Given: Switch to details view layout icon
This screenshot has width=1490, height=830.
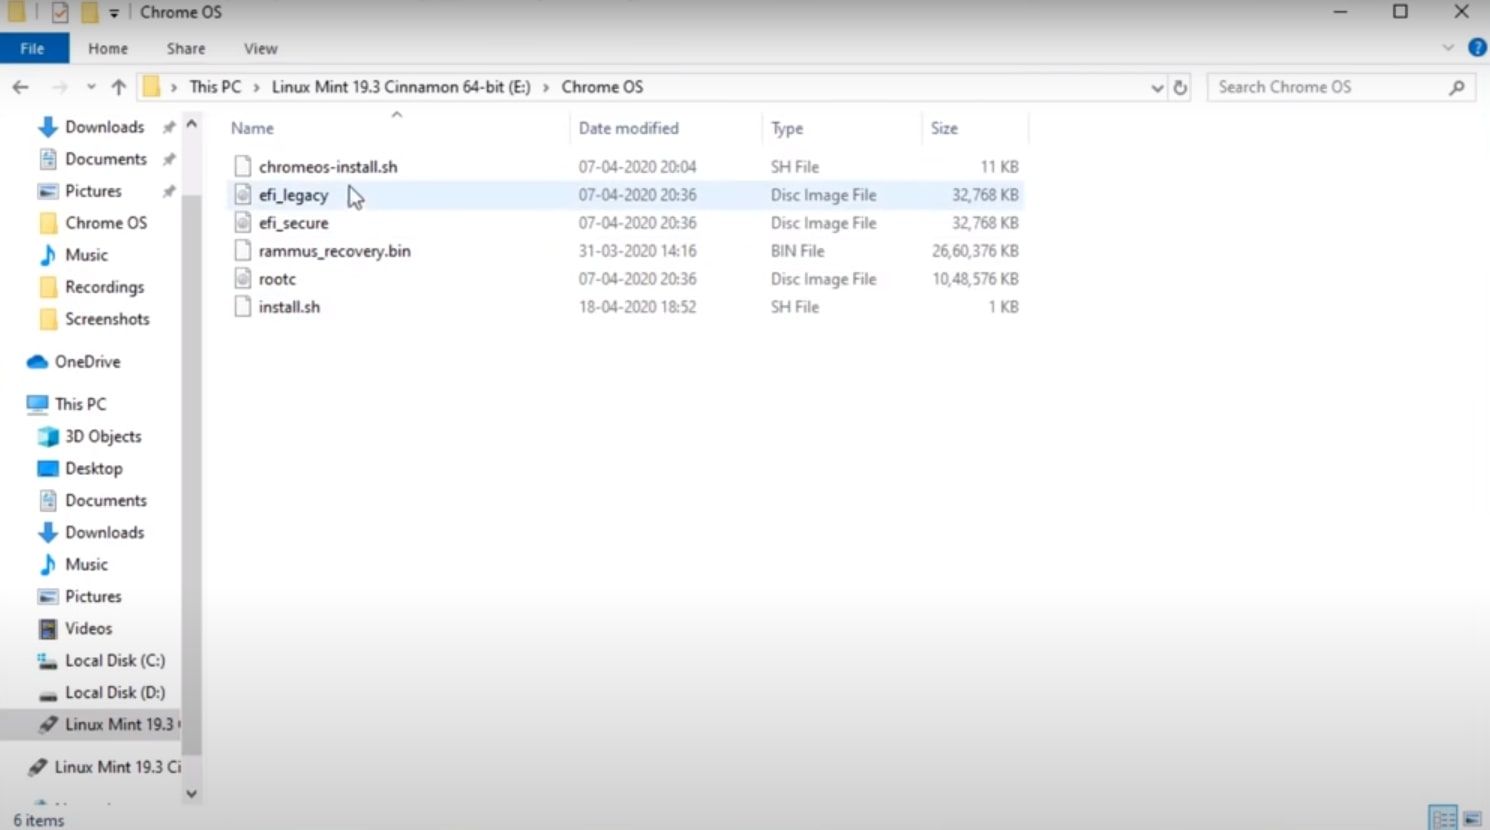Looking at the screenshot, I should (x=1443, y=819).
